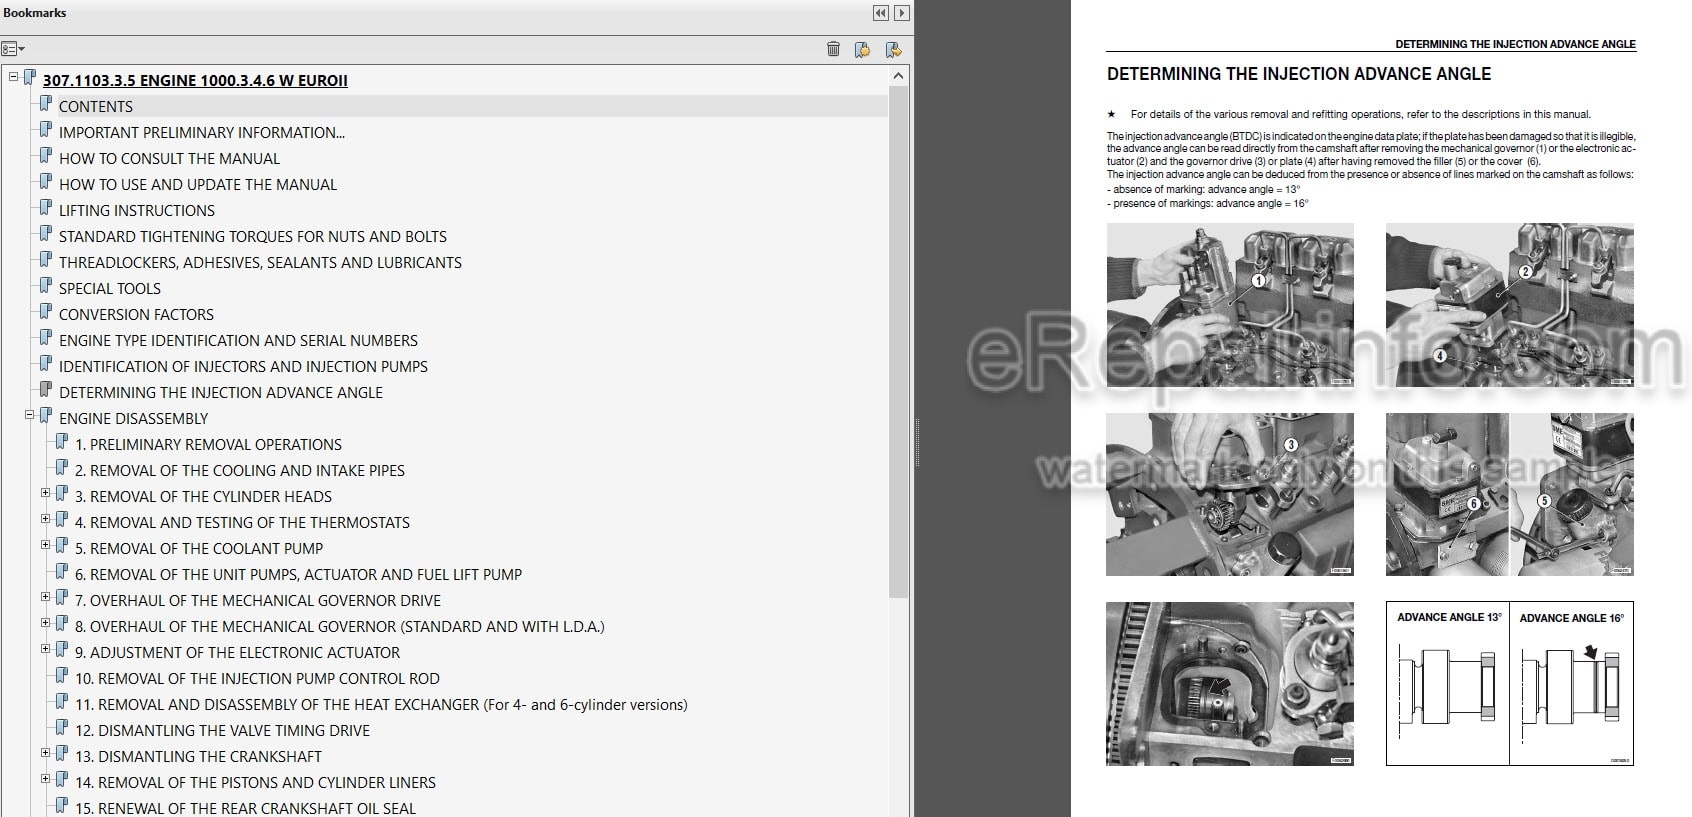Image resolution: width=1692 pixels, height=817 pixels.
Task: Select HOW TO USE AND UPDATE THE MANUAL
Action: [198, 185]
